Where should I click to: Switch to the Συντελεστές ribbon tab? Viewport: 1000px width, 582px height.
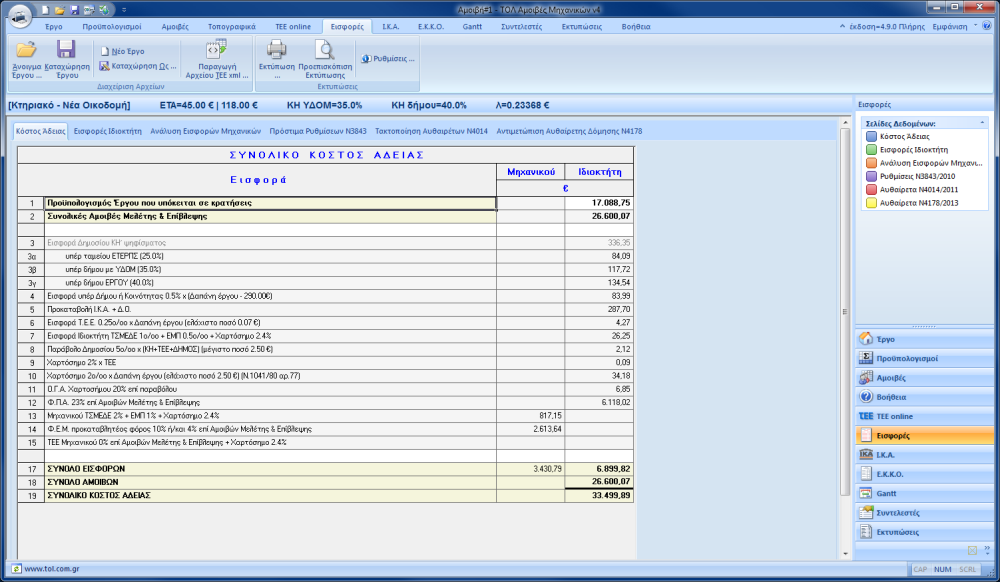coord(521,27)
